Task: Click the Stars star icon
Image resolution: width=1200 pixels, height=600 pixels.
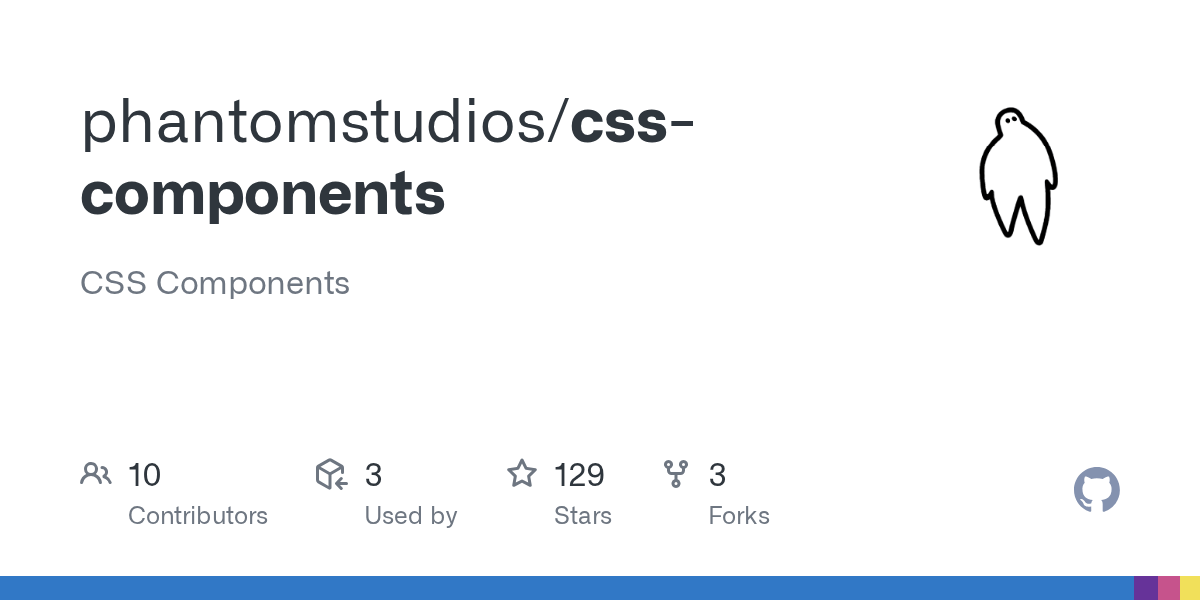Action: click(522, 474)
